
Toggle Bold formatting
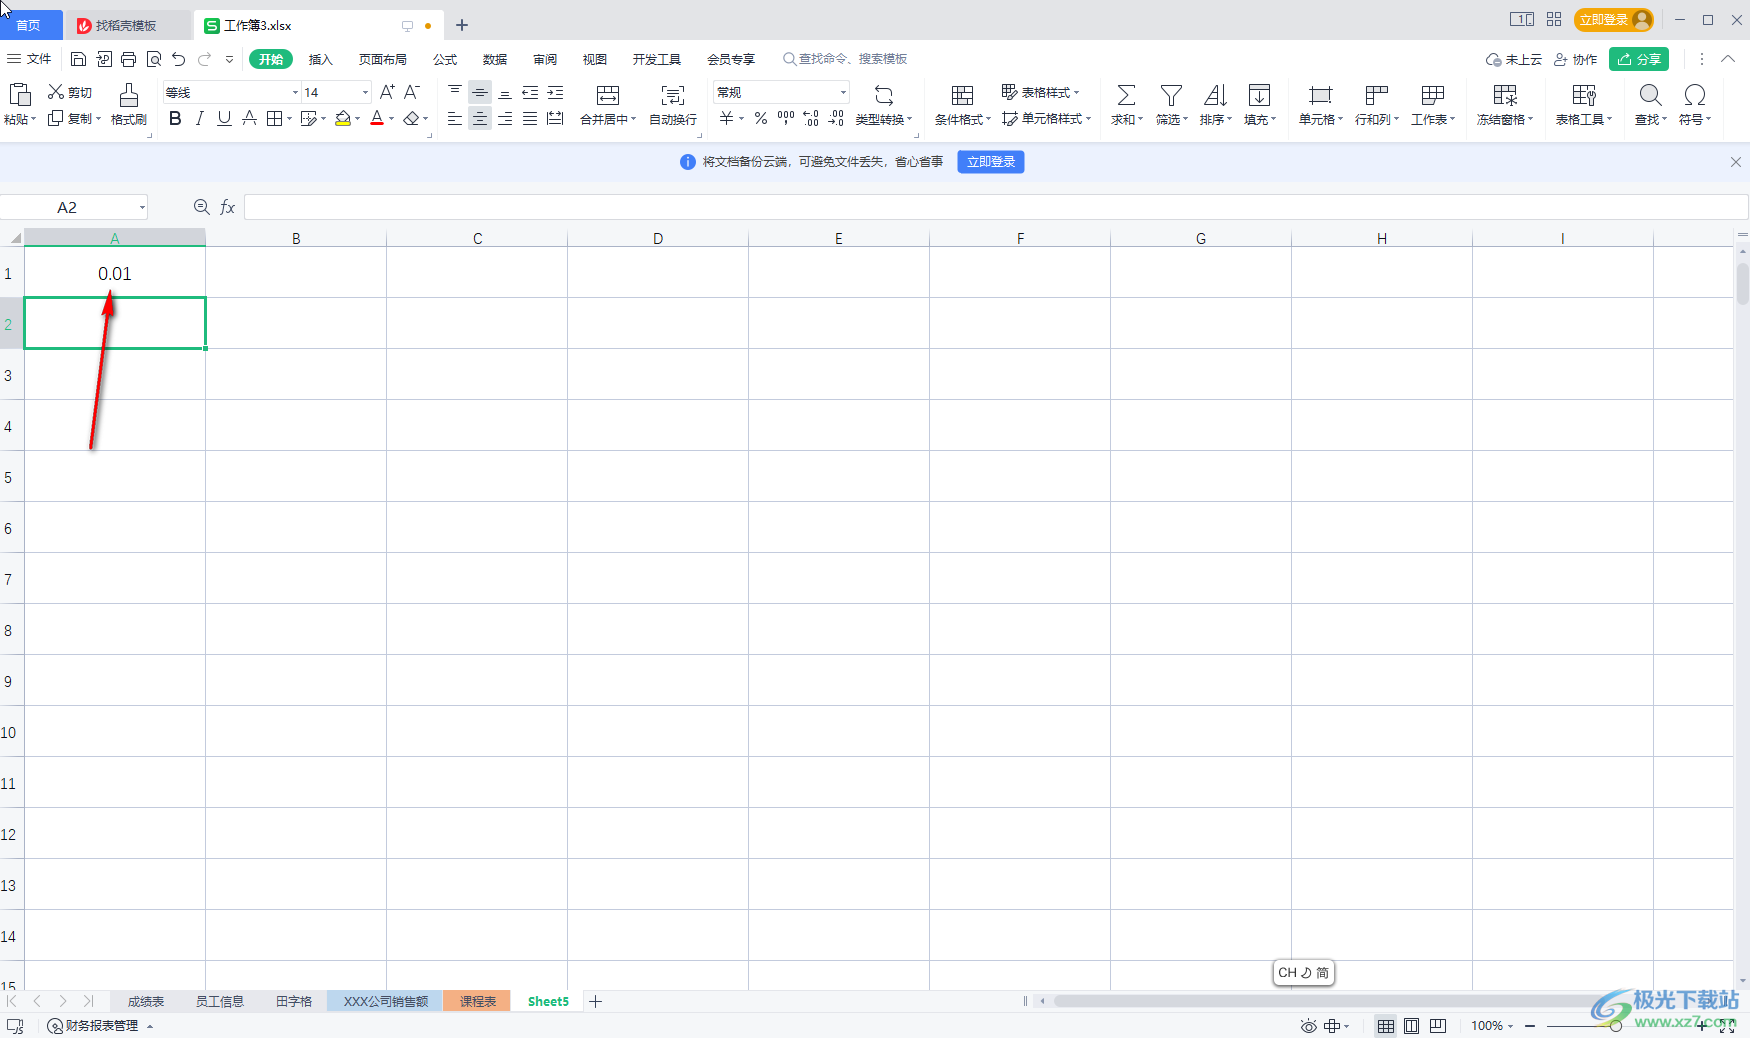[x=175, y=119]
